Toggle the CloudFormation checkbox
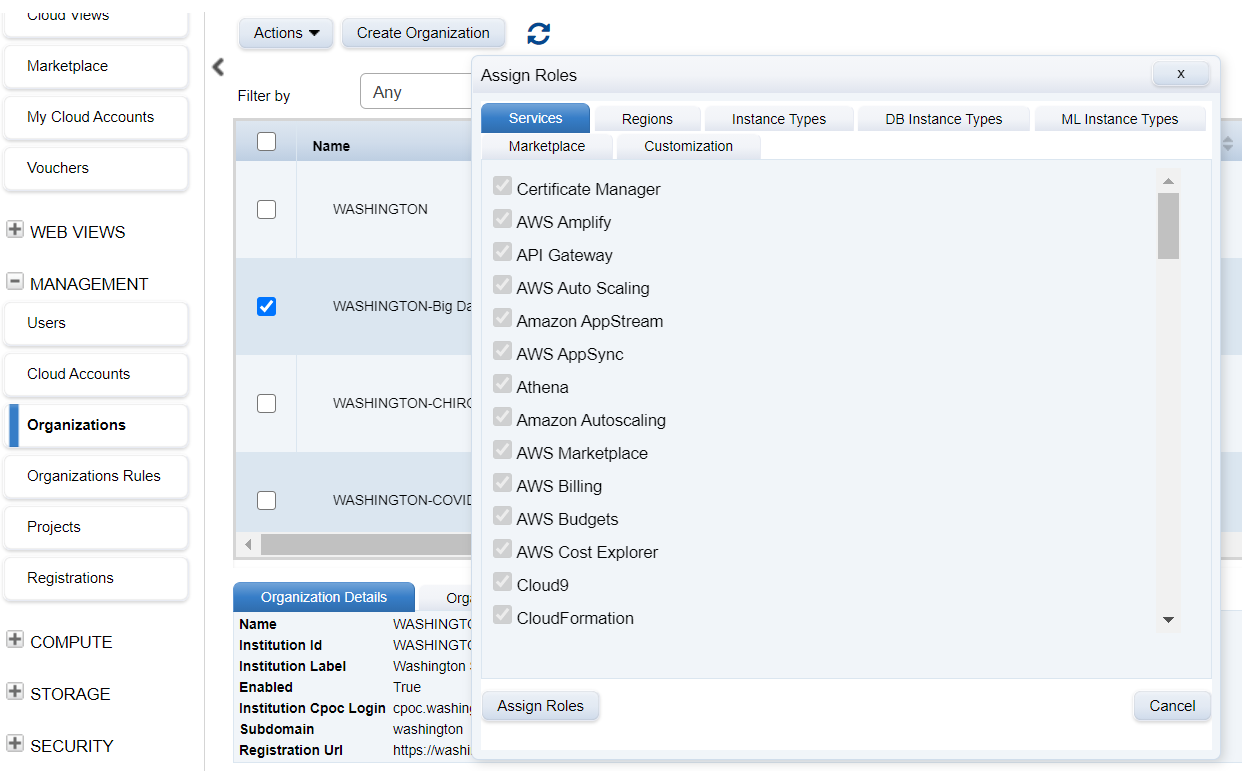This screenshot has width=1242, height=771. click(502, 615)
